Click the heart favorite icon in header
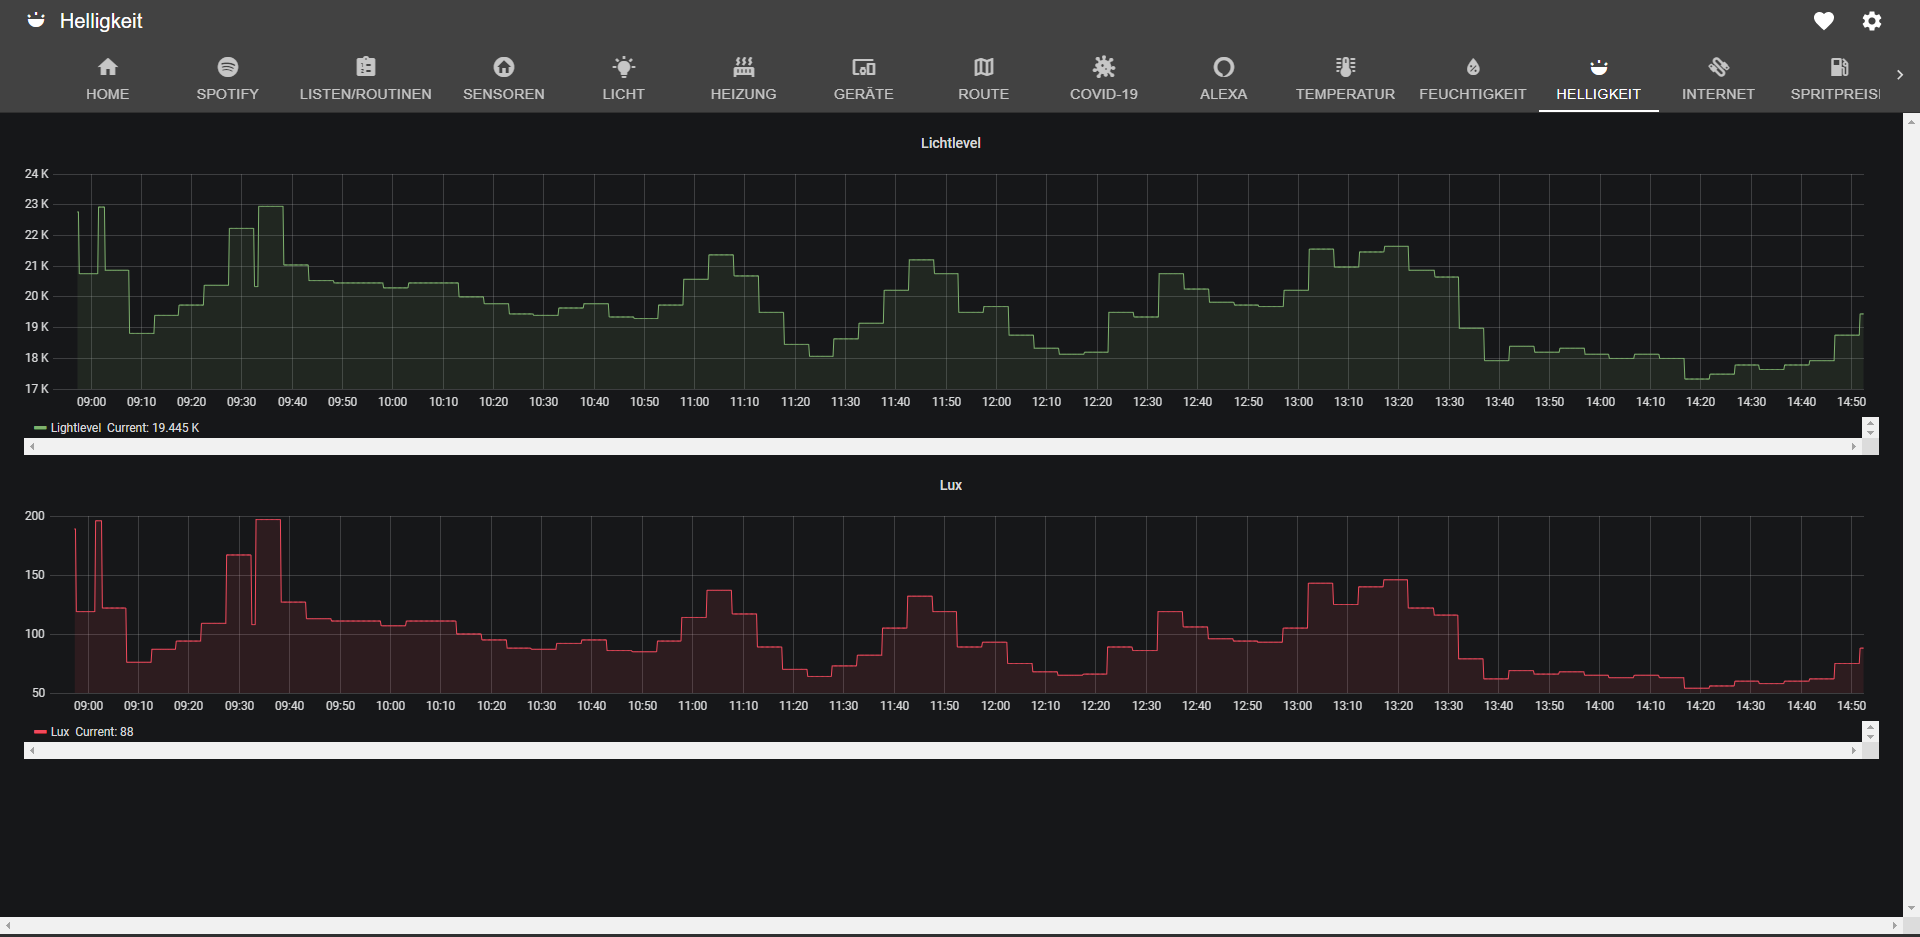1920x937 pixels. tap(1824, 21)
